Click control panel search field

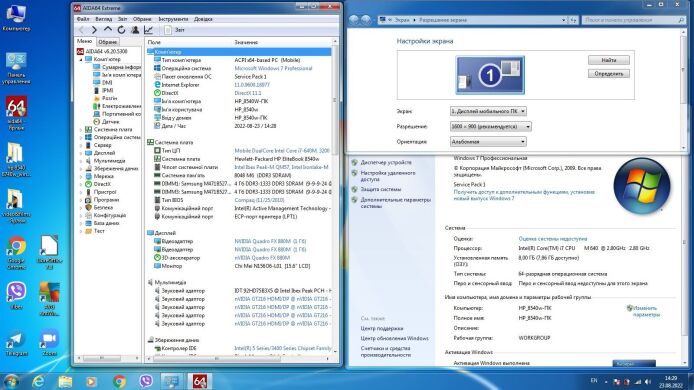point(633,20)
